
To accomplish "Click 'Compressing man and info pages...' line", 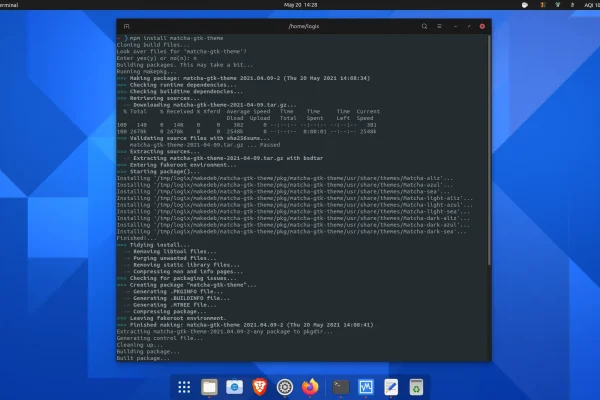I will [x=183, y=272].
